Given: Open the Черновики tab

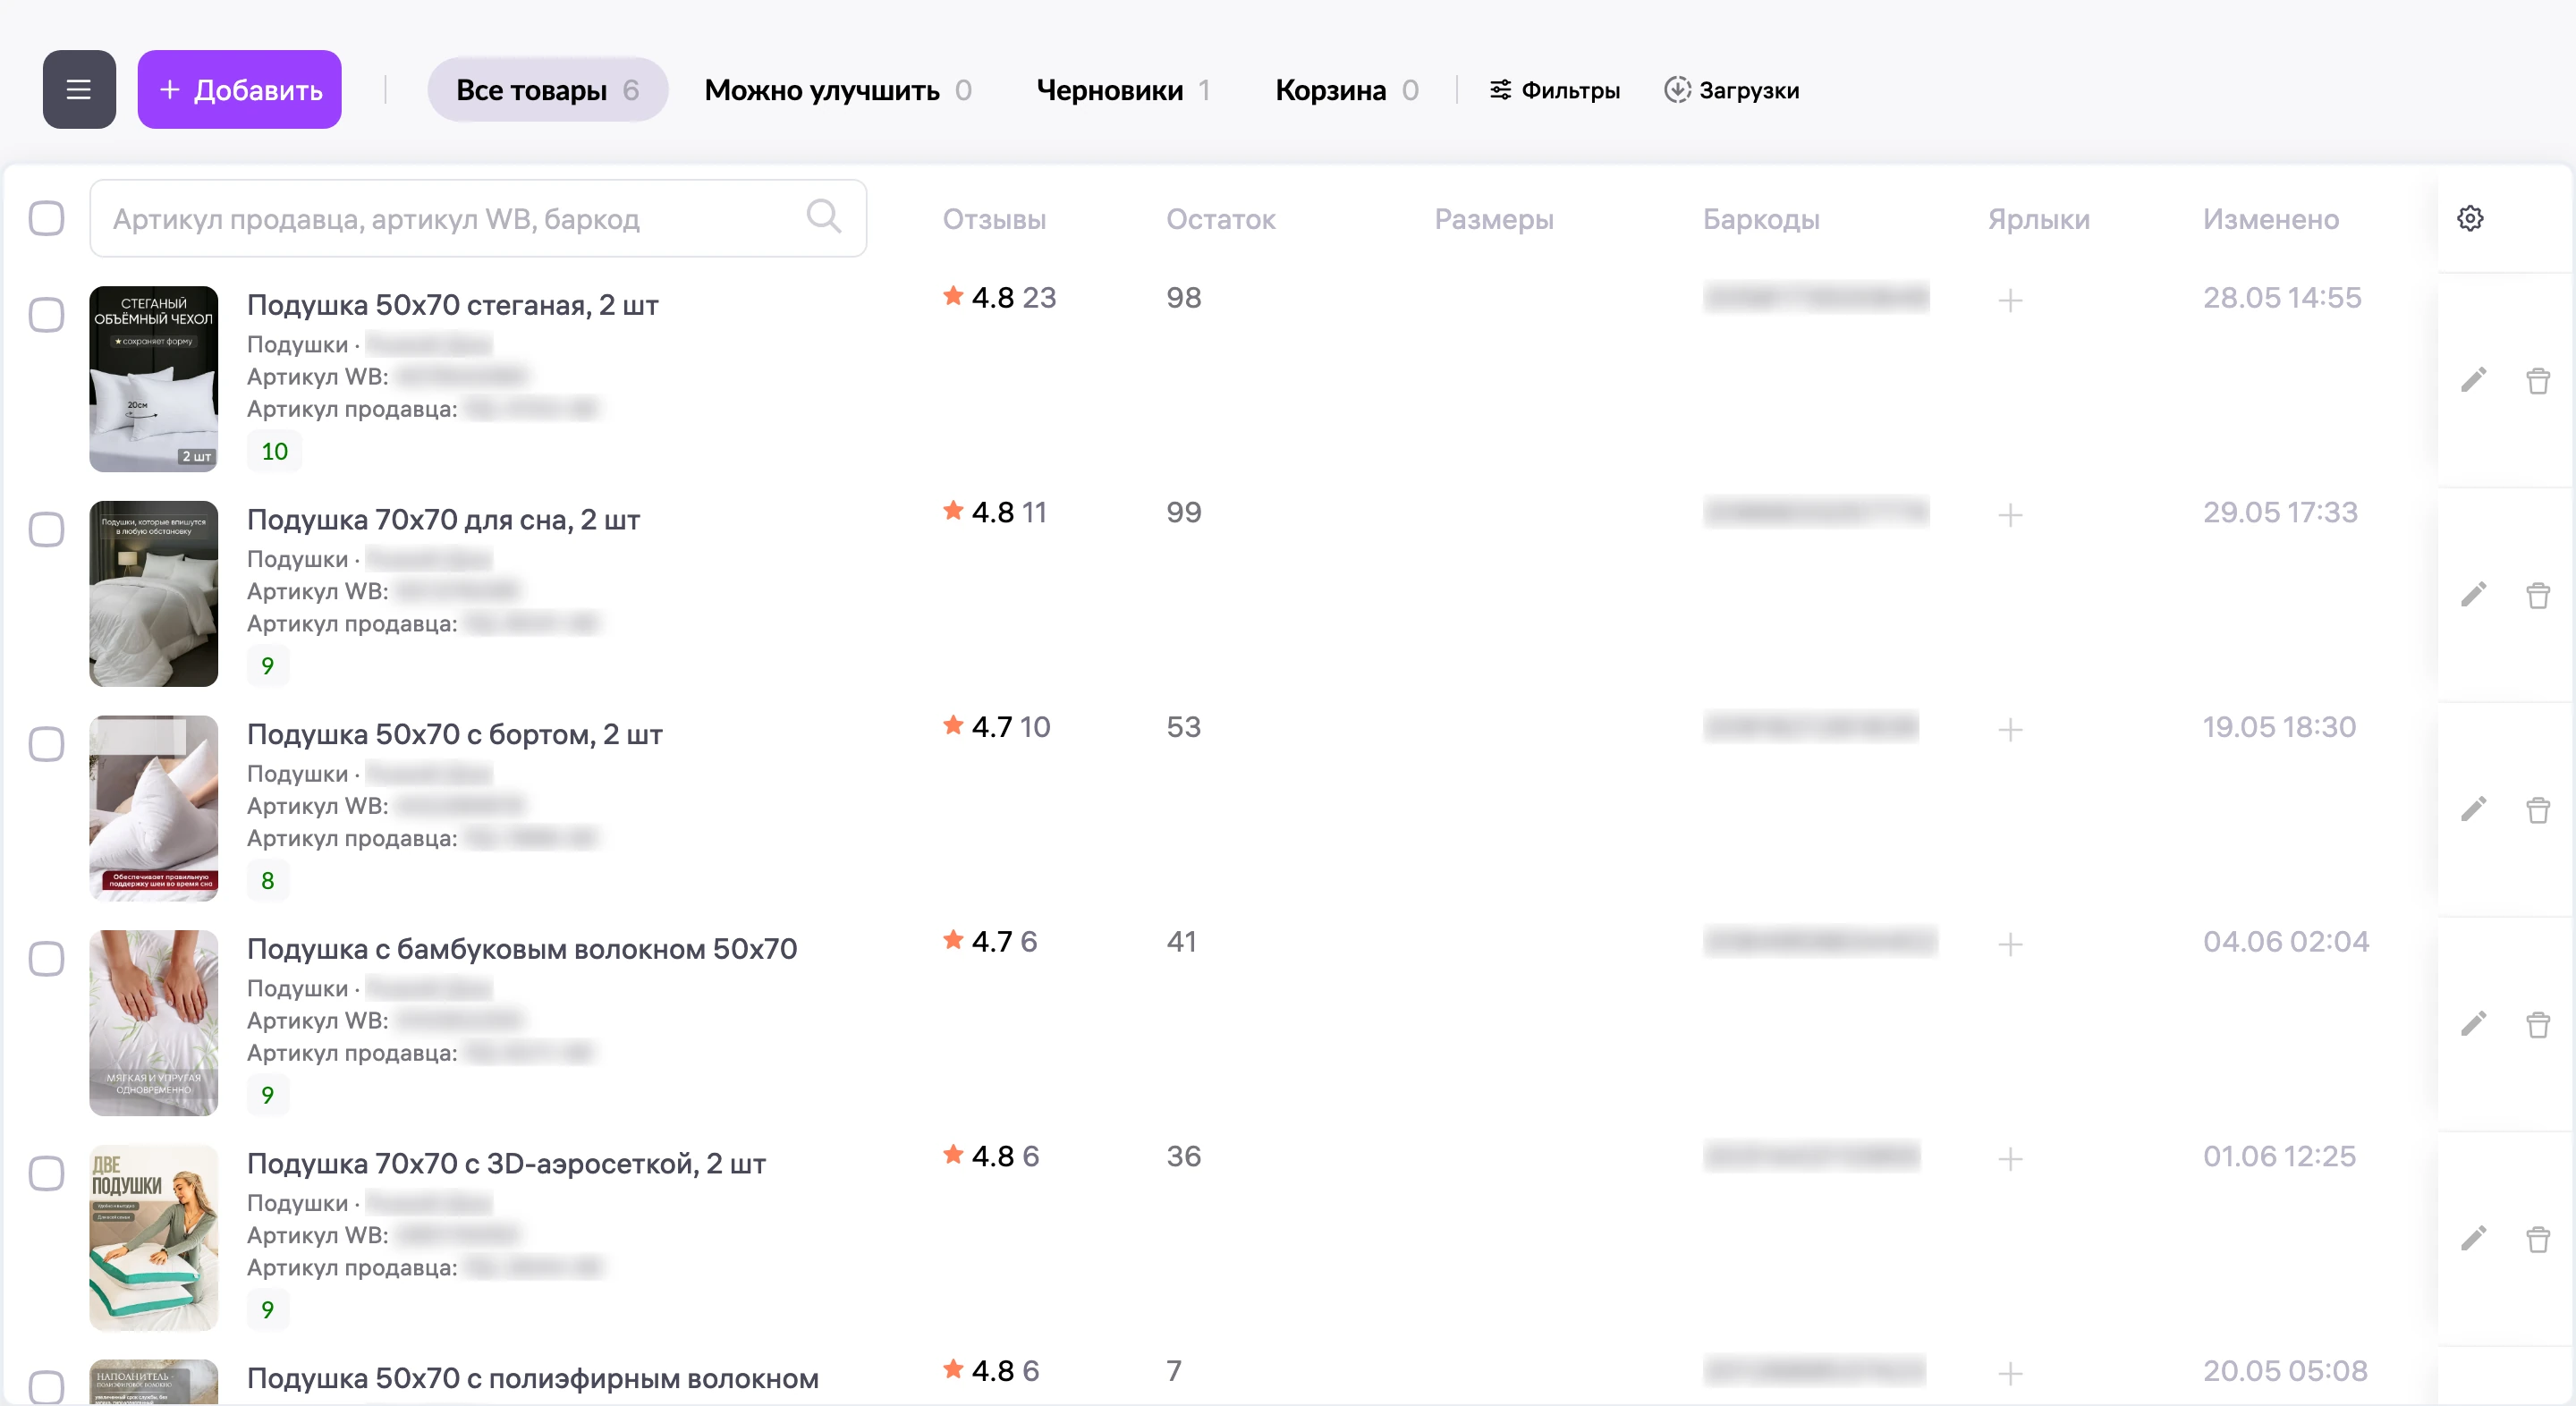Looking at the screenshot, I should (1123, 90).
